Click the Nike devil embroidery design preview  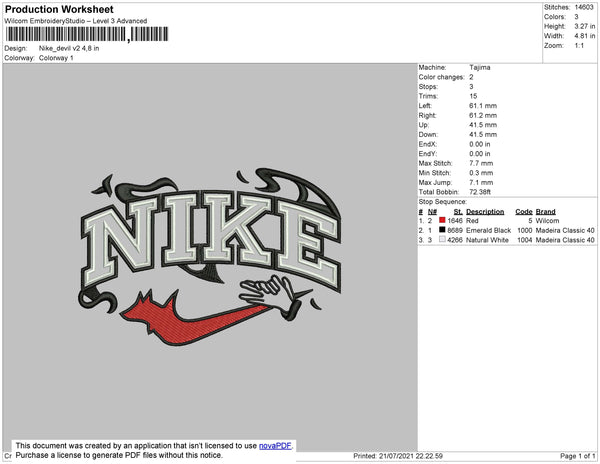click(210, 256)
